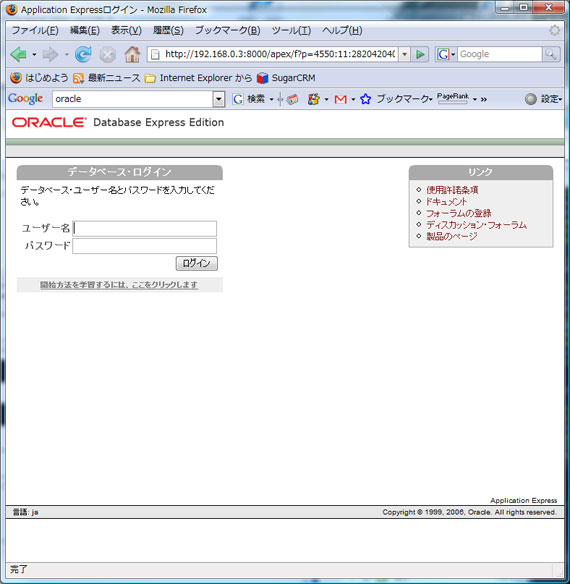Click the ORACLE logo
The width and height of the screenshot is (570, 584).
tap(49, 122)
